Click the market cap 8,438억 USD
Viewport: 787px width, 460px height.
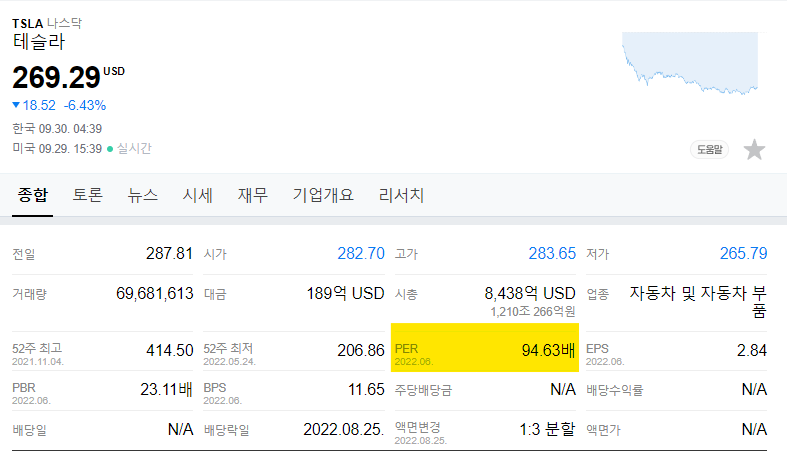point(530,293)
